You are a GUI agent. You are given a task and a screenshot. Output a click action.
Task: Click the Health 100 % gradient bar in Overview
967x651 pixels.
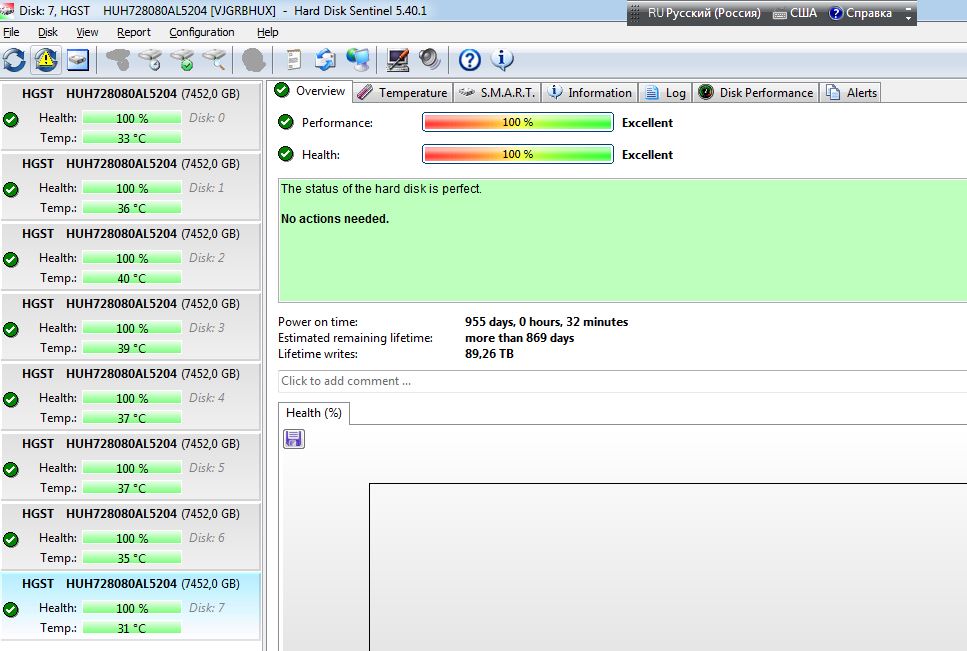click(517, 154)
